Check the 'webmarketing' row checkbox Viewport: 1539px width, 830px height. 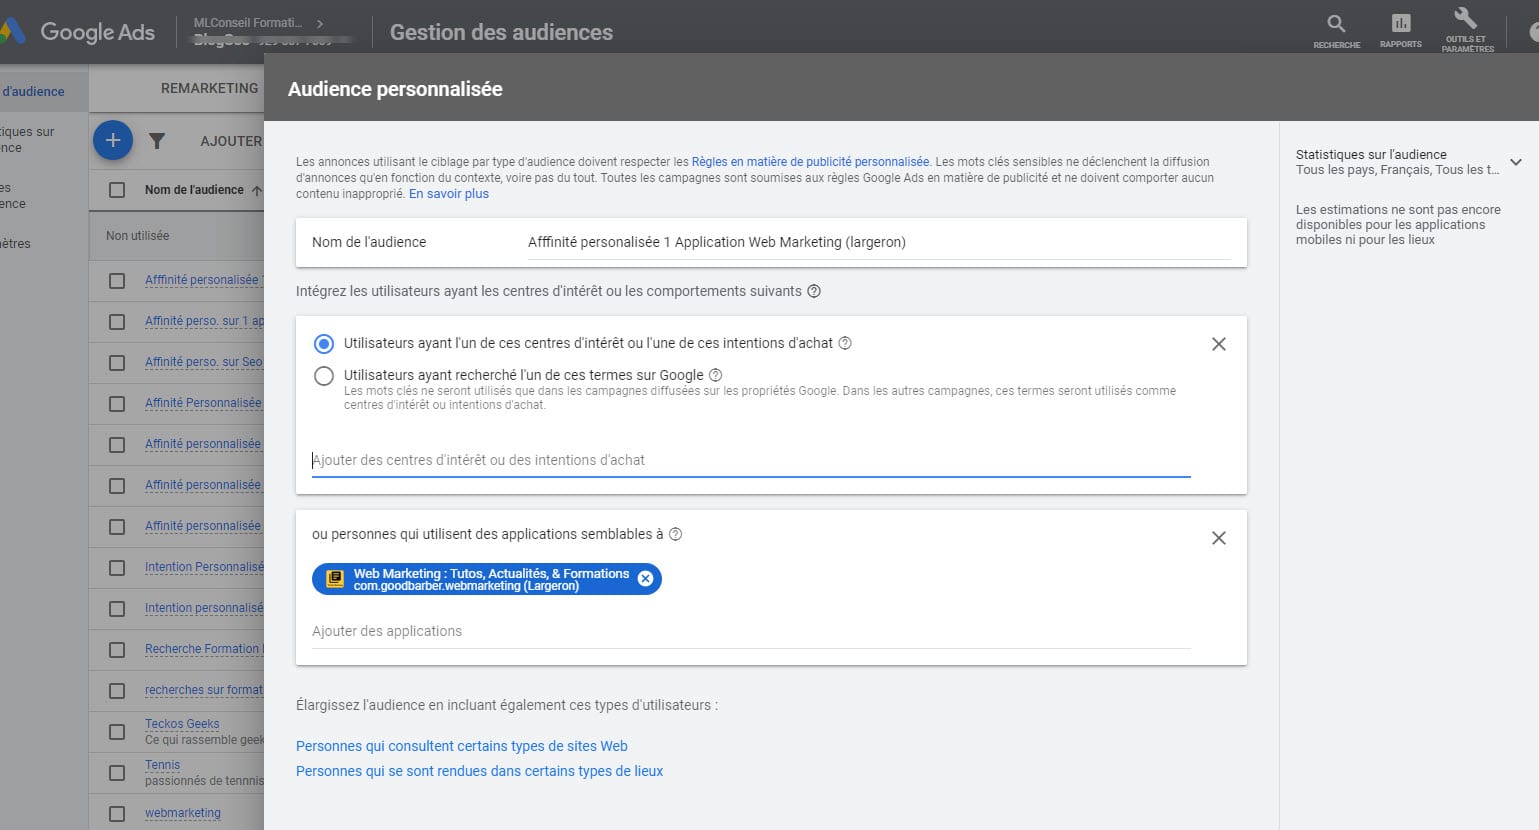[x=117, y=814]
